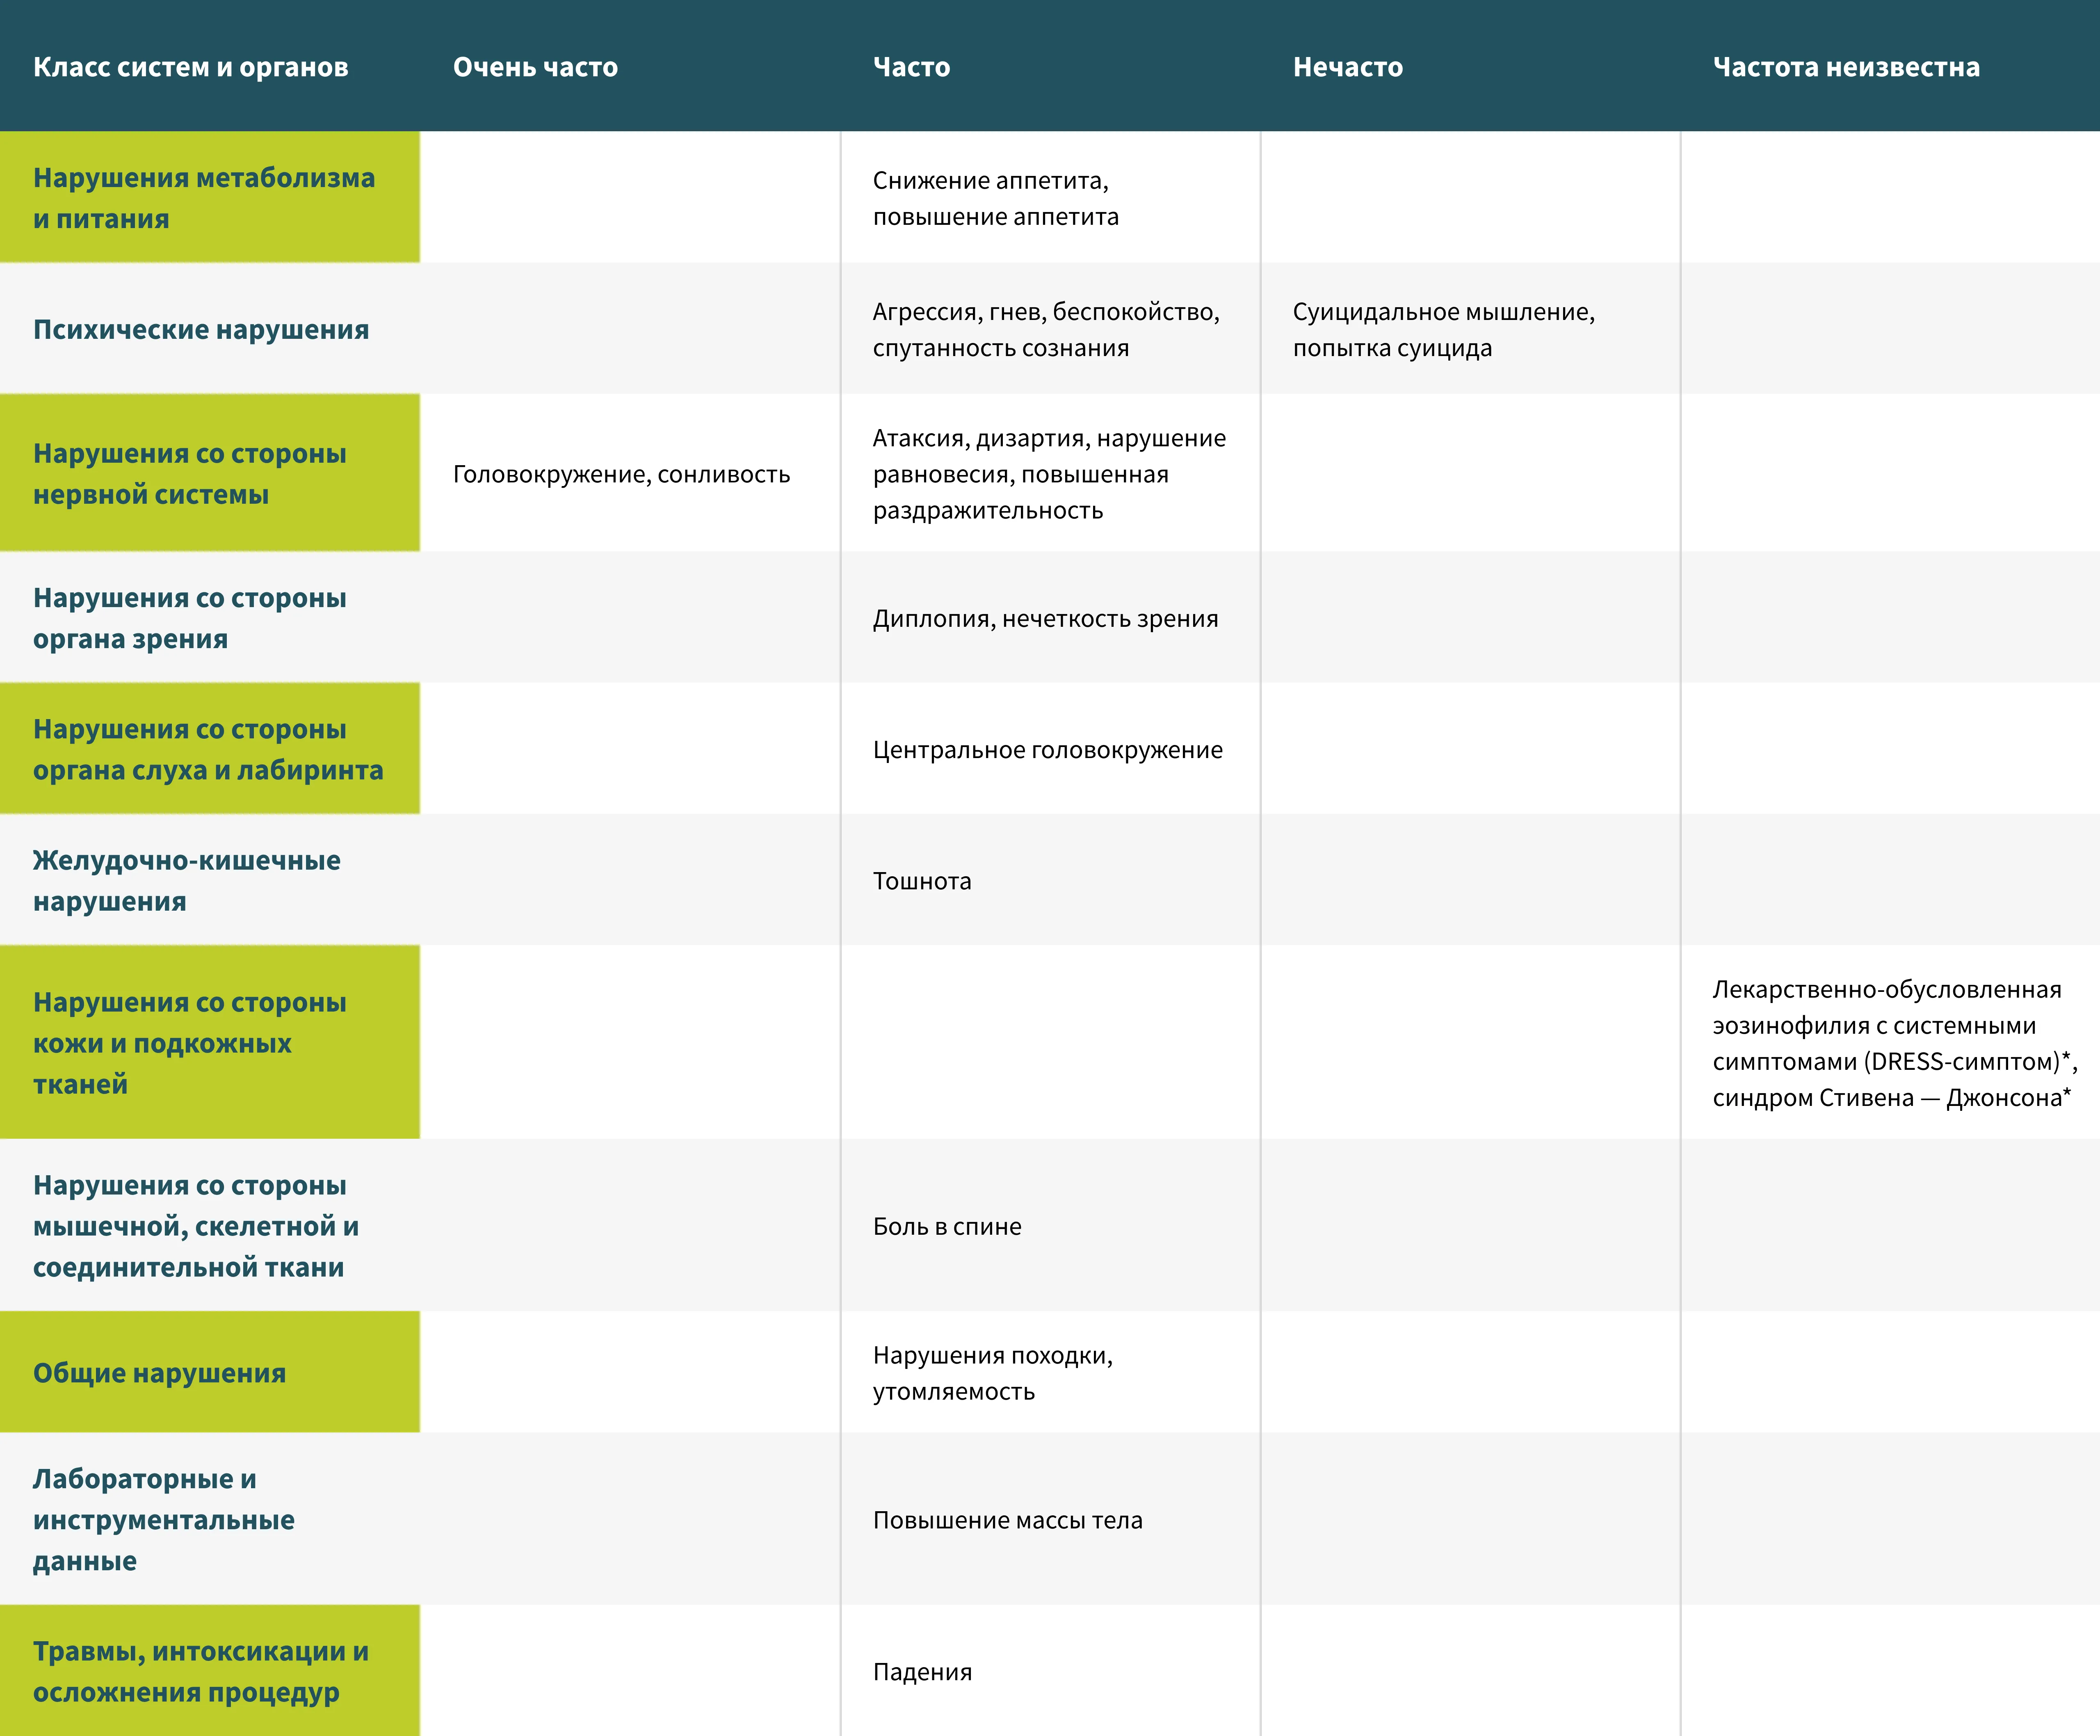Screen dimensions: 2100x1736
Task: Click the 'Часто' column header
Action: pyautogui.click(x=911, y=67)
